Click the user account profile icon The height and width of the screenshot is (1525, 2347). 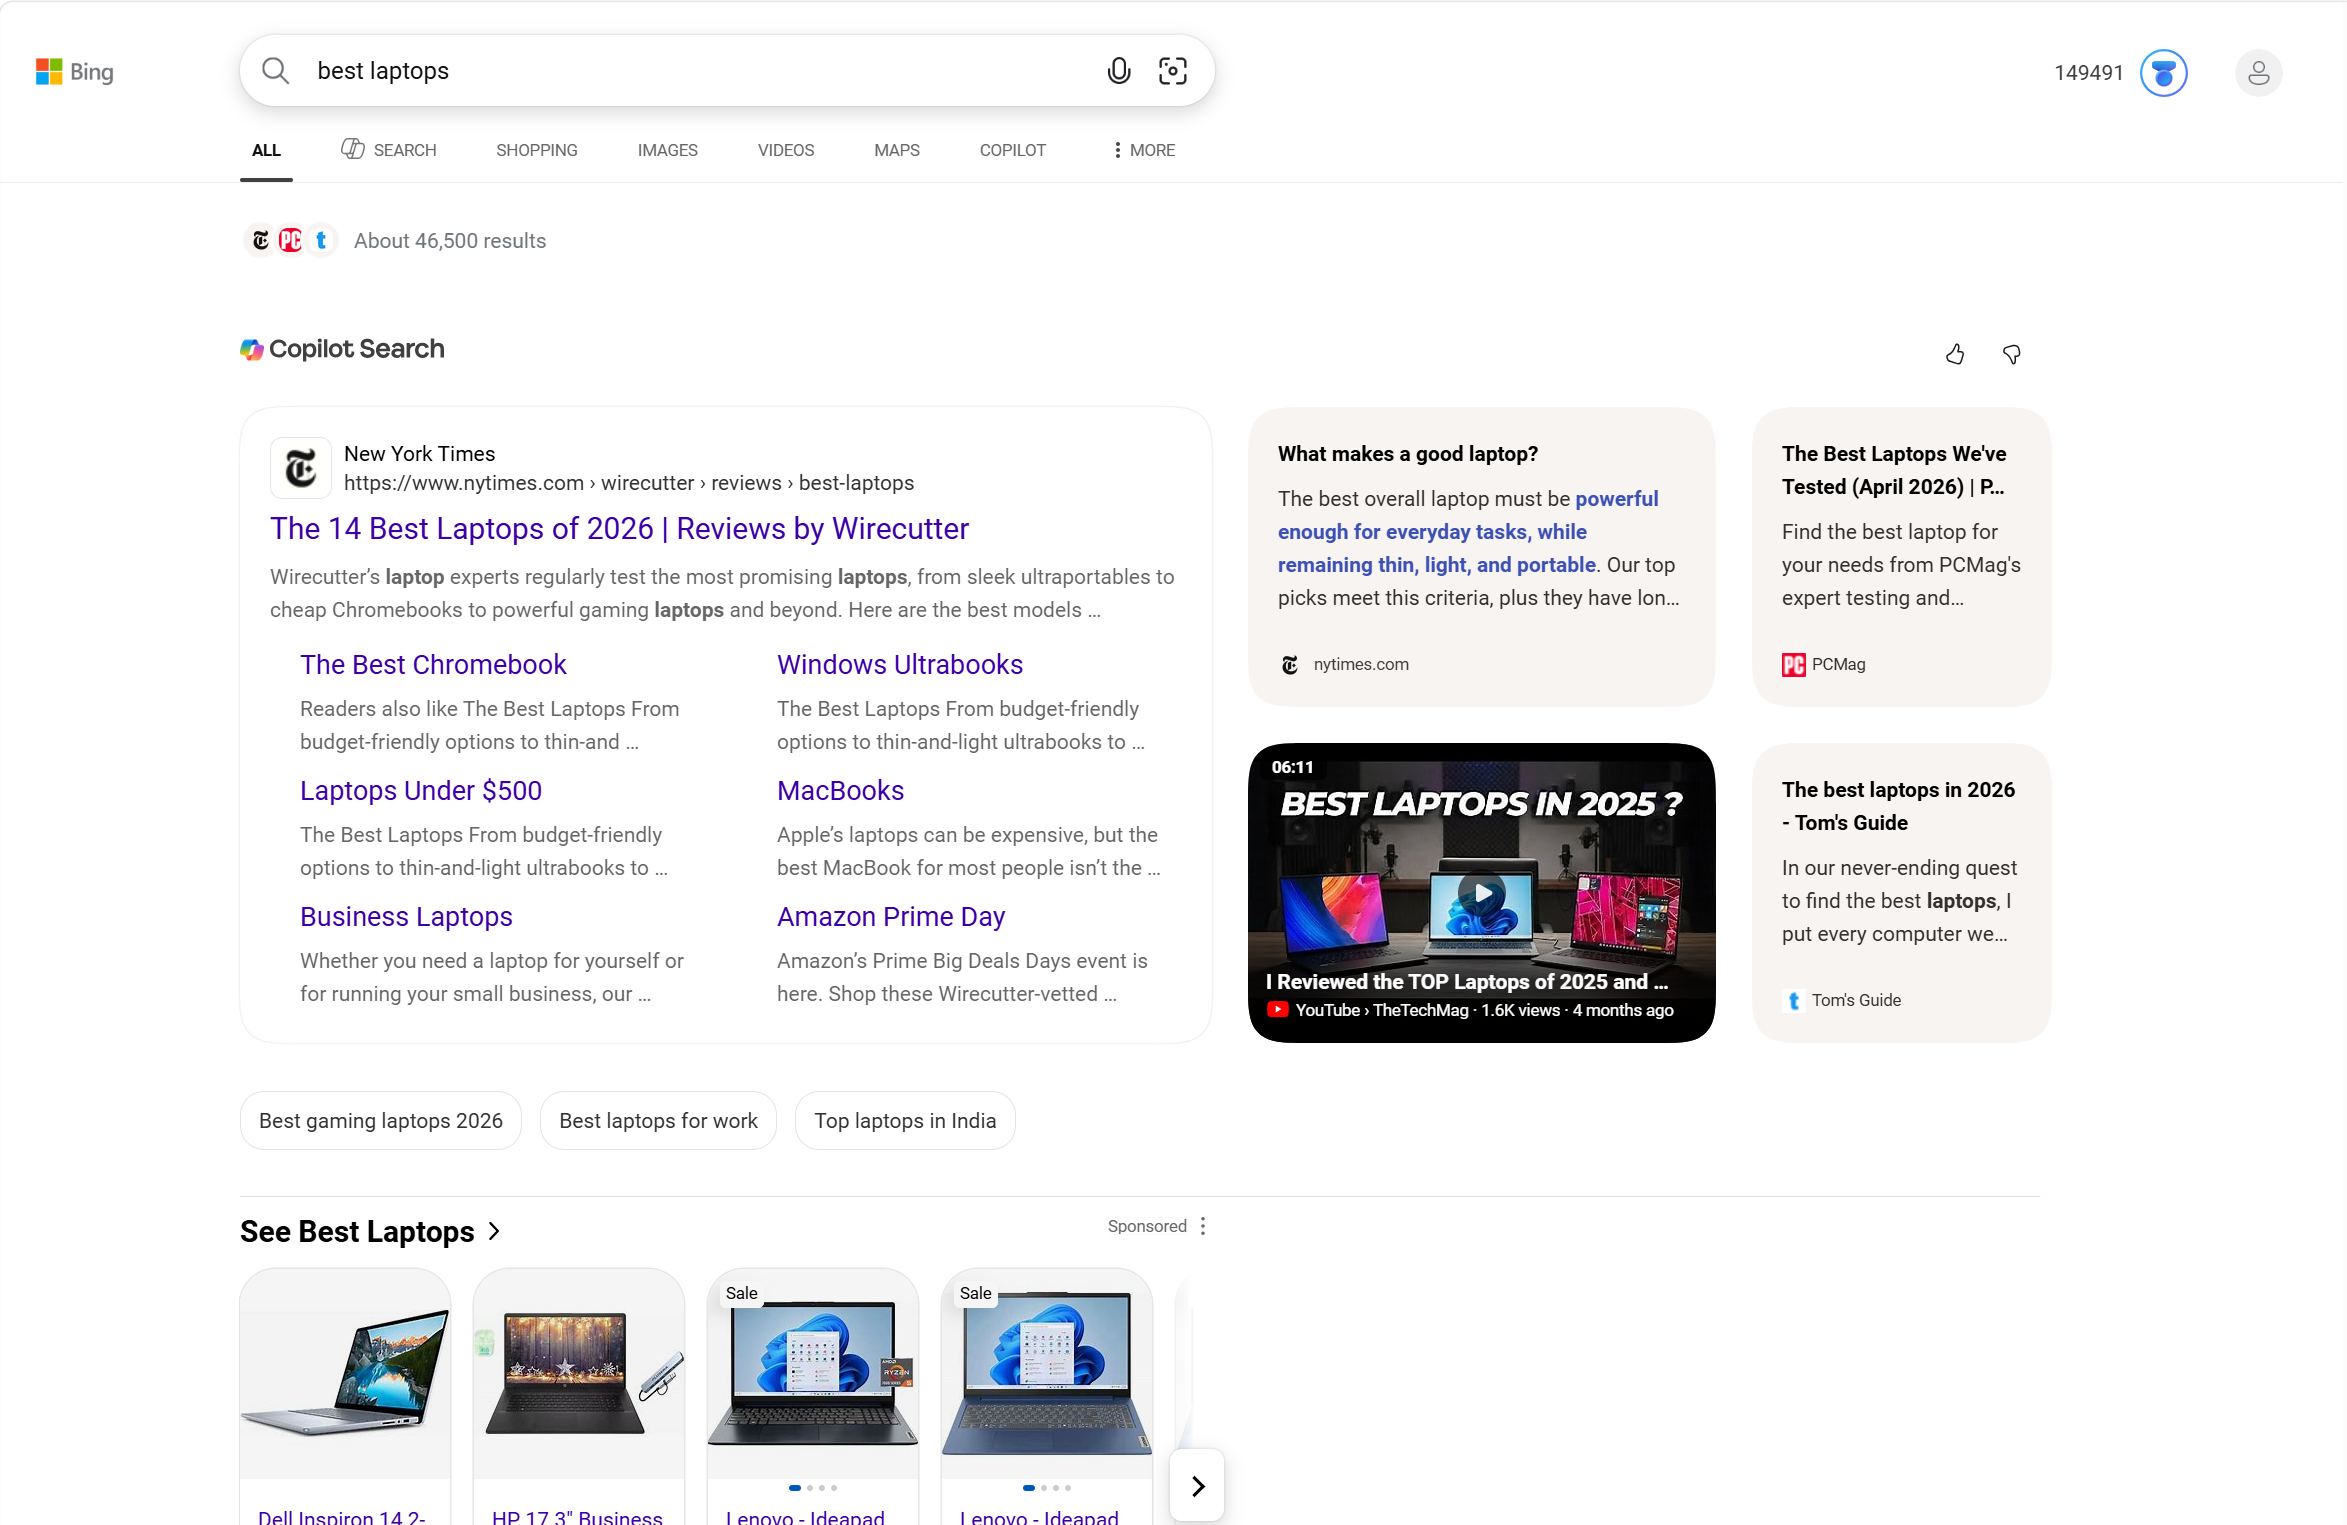[2258, 73]
